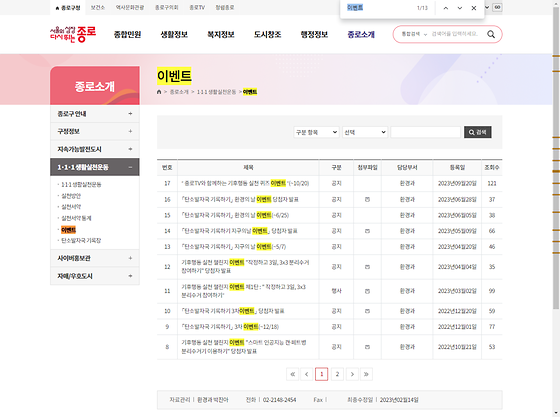Open the dropdown arrow beside the GO button
This screenshot has height=417, width=560.
click(x=487, y=7)
